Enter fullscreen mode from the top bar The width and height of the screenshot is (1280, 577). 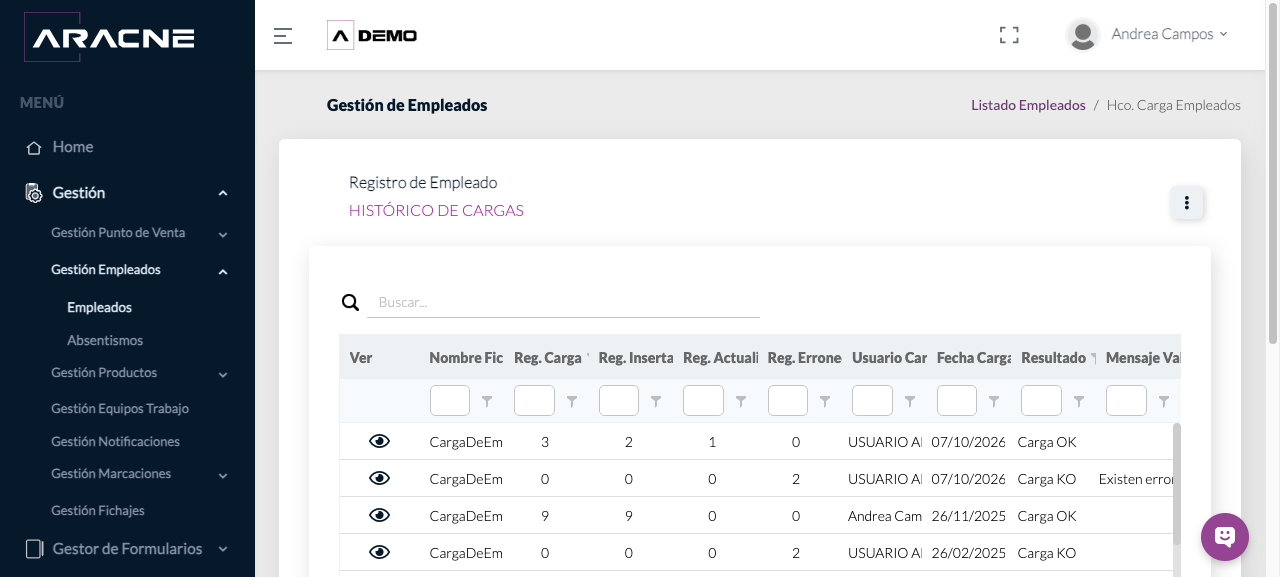[x=1009, y=35]
